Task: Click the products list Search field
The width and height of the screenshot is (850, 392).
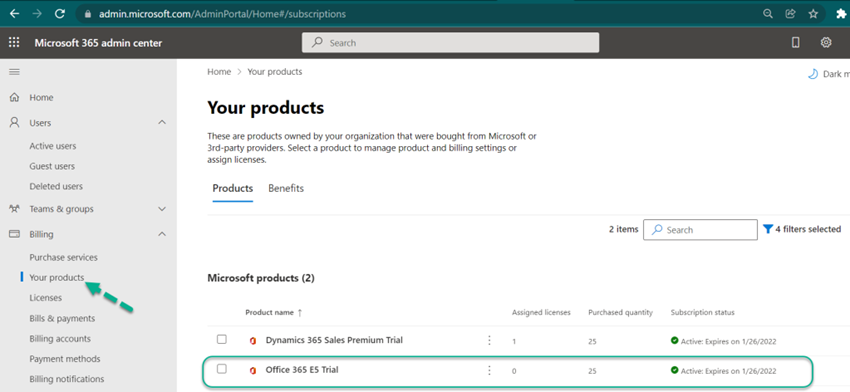Action: pyautogui.click(x=700, y=230)
